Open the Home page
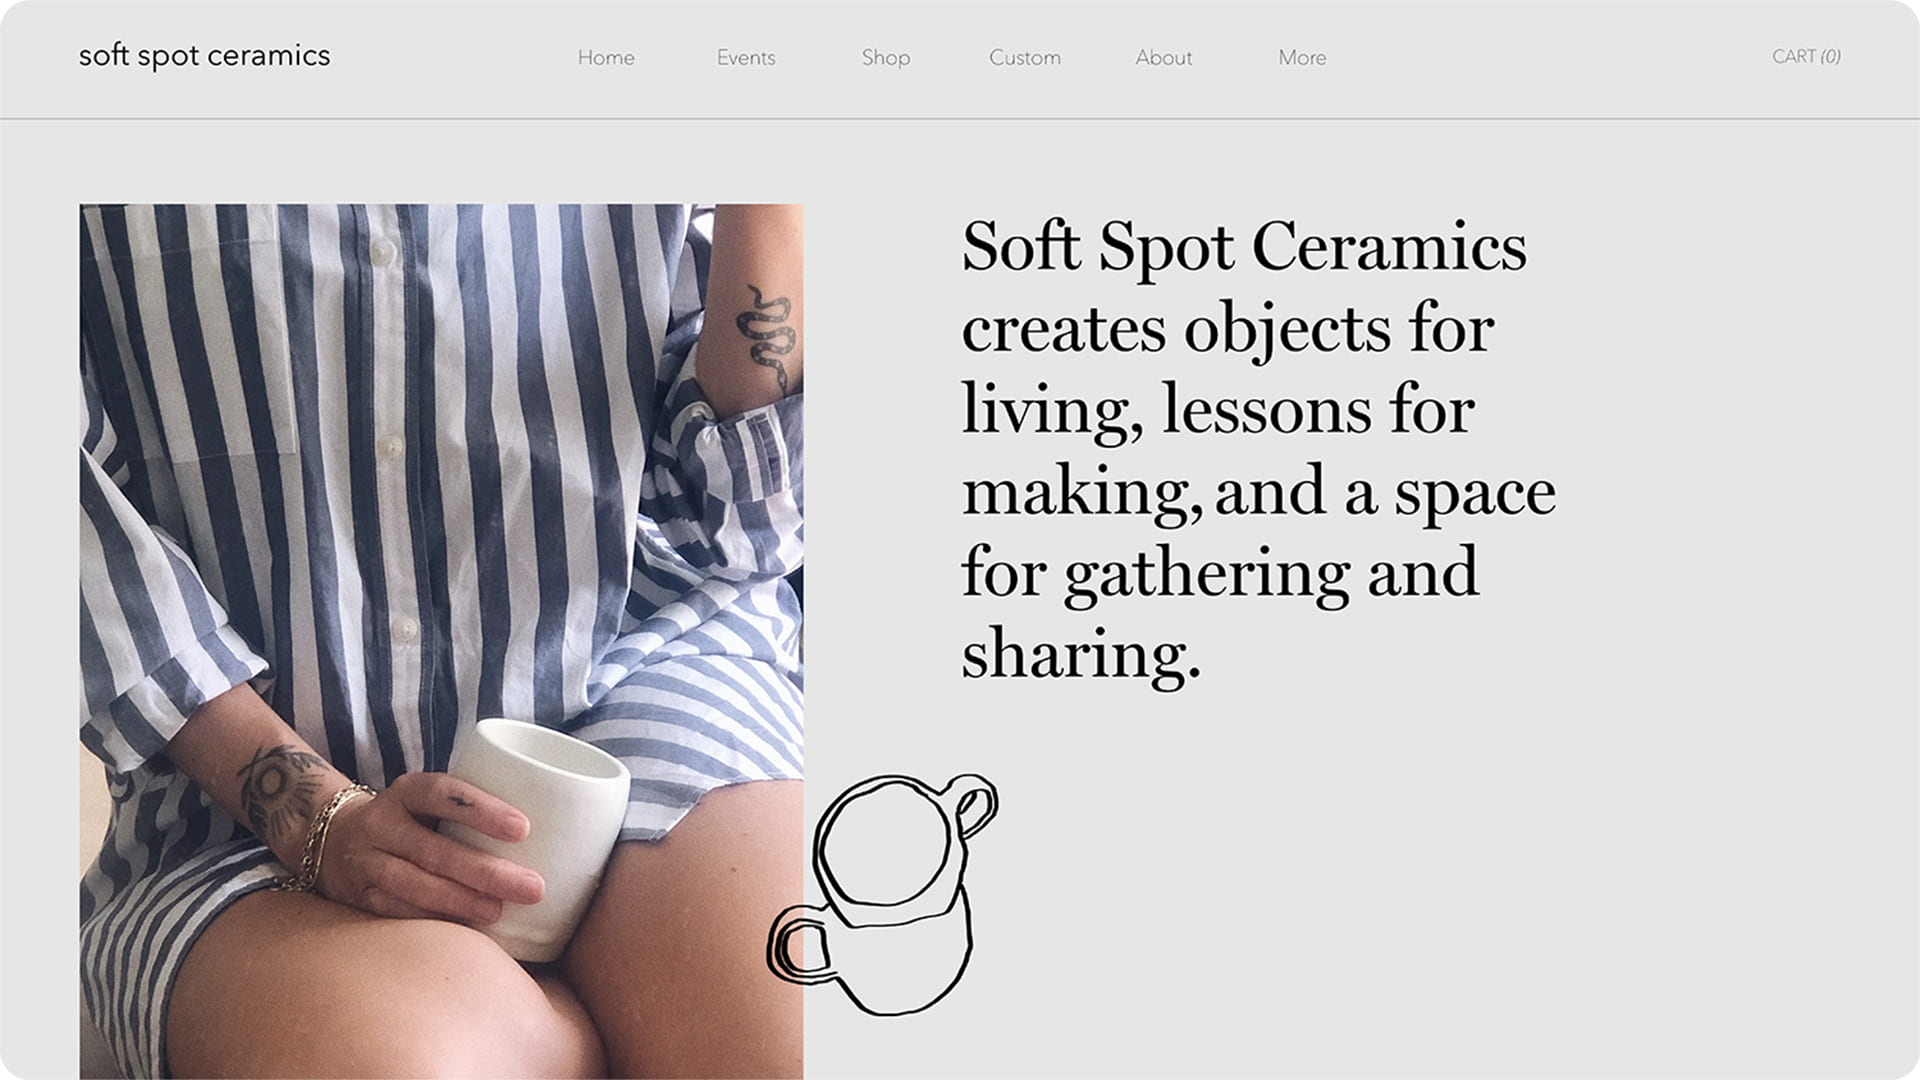Screen dimensions: 1920x1080 pos(606,58)
